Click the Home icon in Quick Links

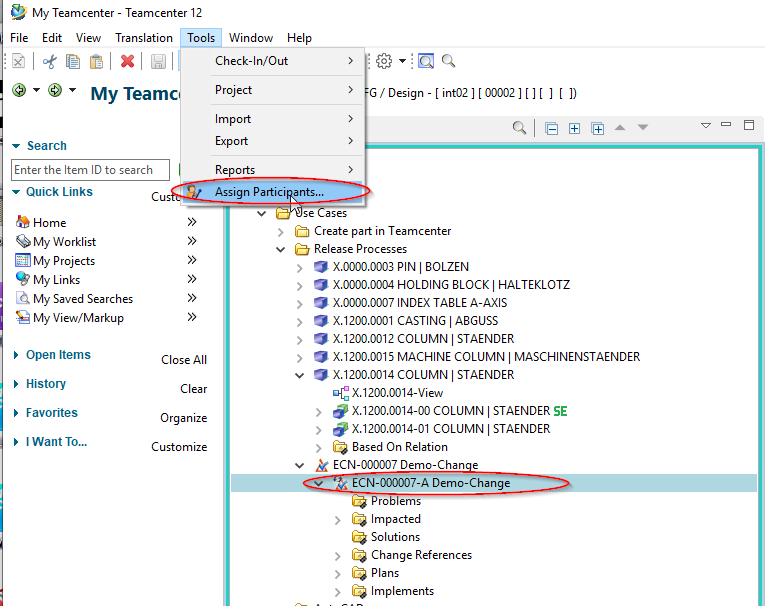point(23,223)
